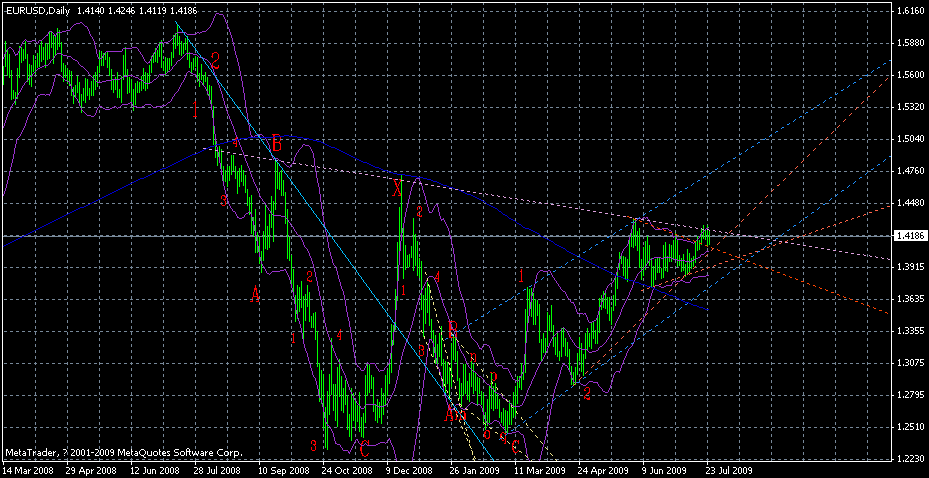This screenshot has width=929, height=478.
Task: Select the 24 Oct 2008 date label
Action: (x=347, y=470)
